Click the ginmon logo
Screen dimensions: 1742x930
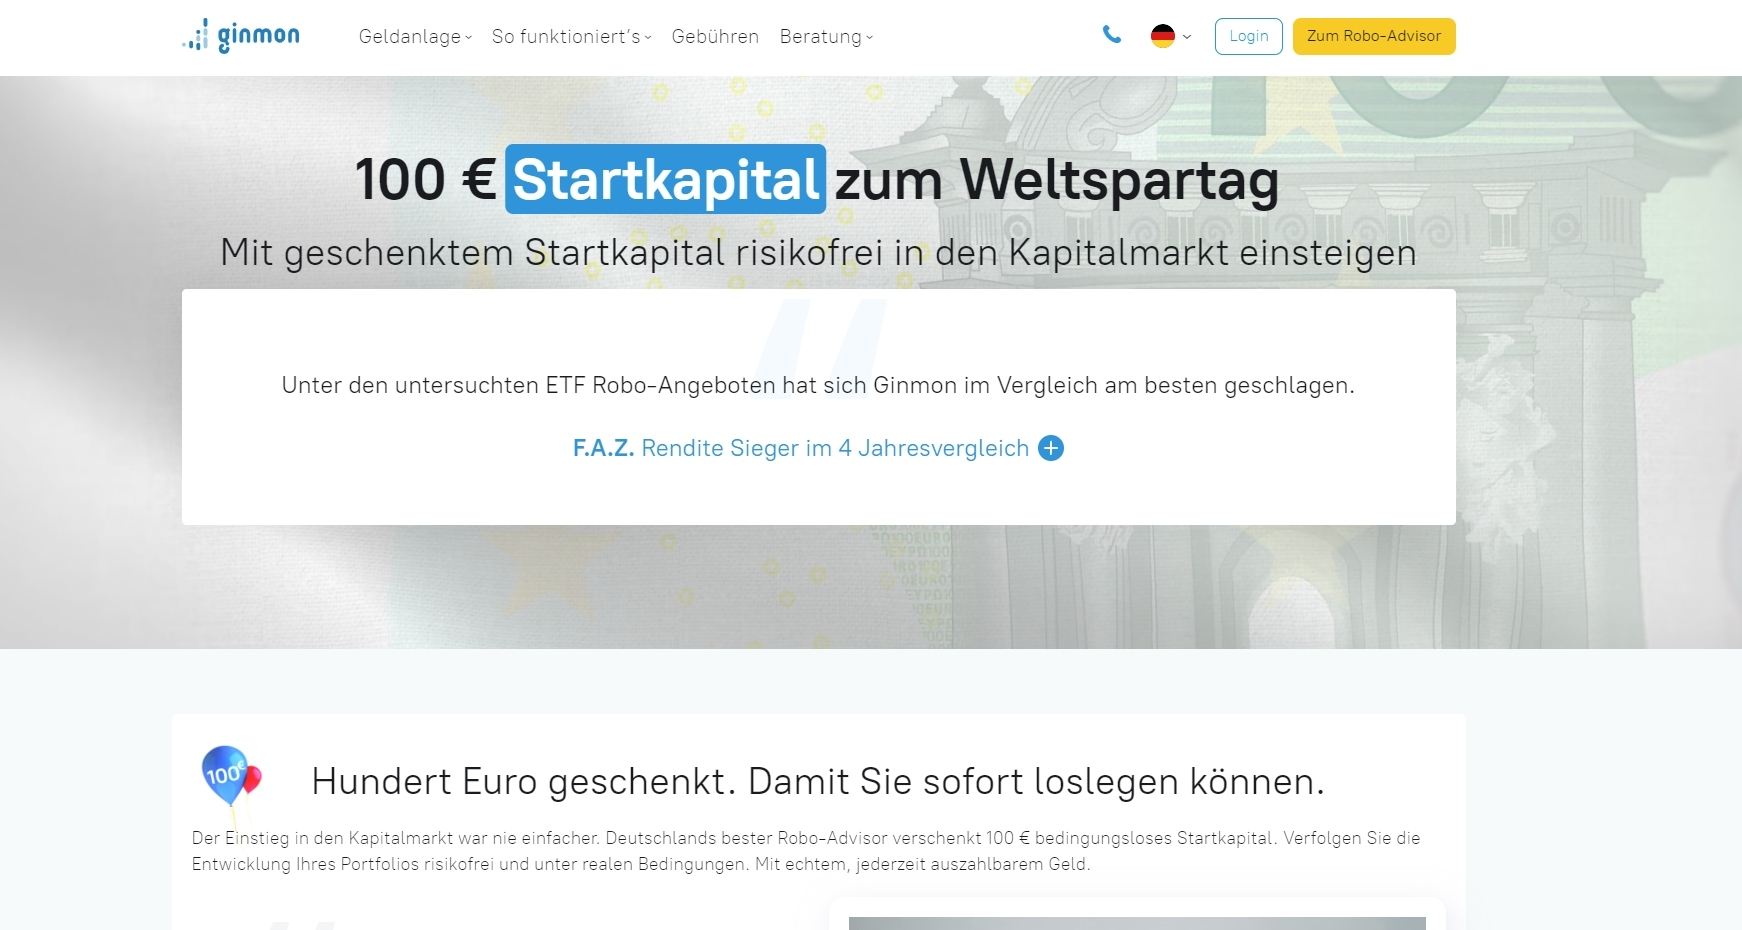[241, 36]
